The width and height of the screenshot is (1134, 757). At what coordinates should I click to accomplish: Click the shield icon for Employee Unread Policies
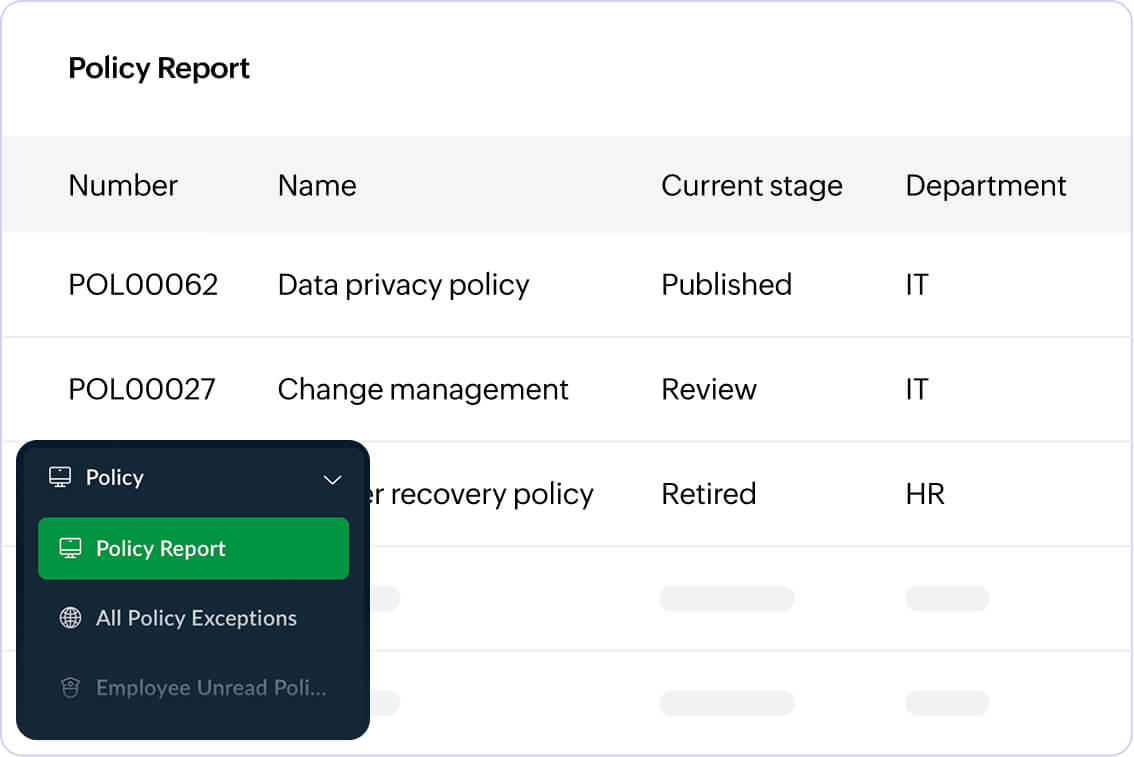(70, 688)
